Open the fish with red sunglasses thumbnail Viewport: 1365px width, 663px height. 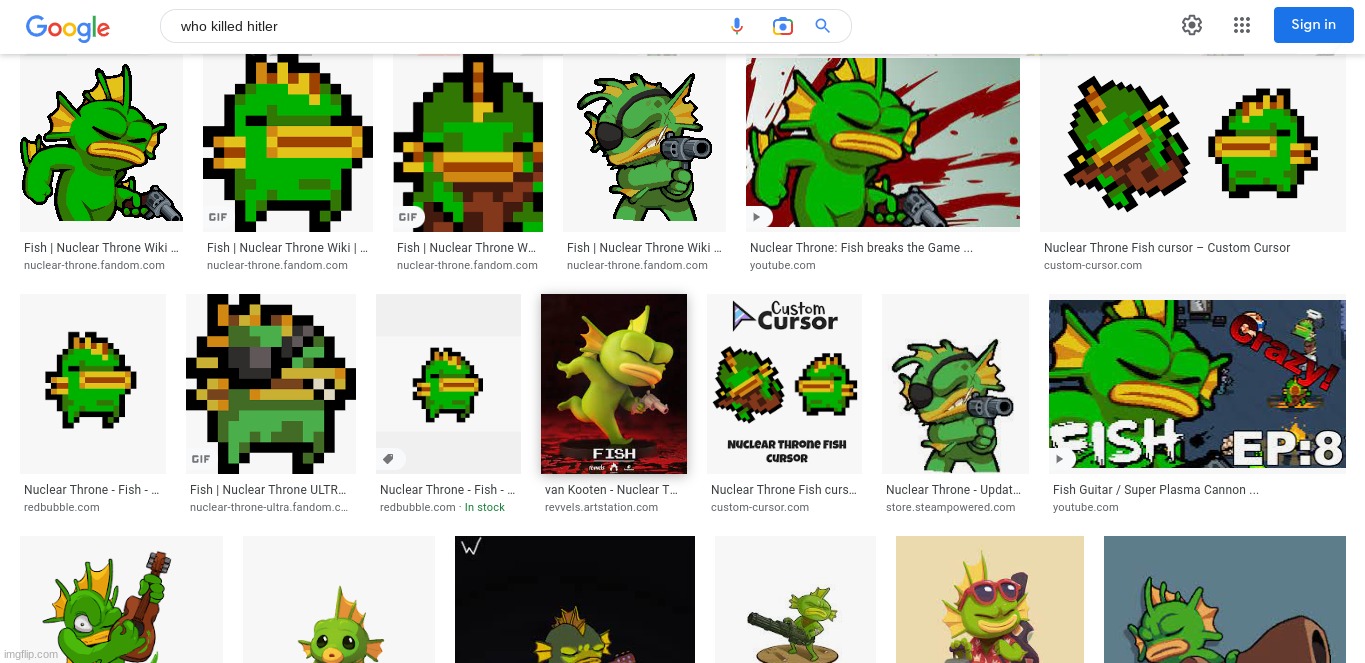click(989, 599)
